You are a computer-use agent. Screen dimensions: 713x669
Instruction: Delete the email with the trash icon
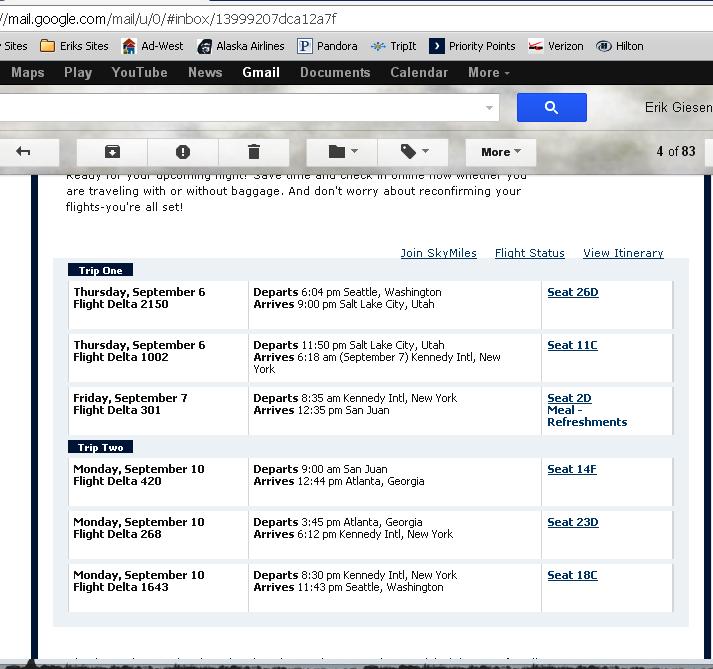[254, 152]
